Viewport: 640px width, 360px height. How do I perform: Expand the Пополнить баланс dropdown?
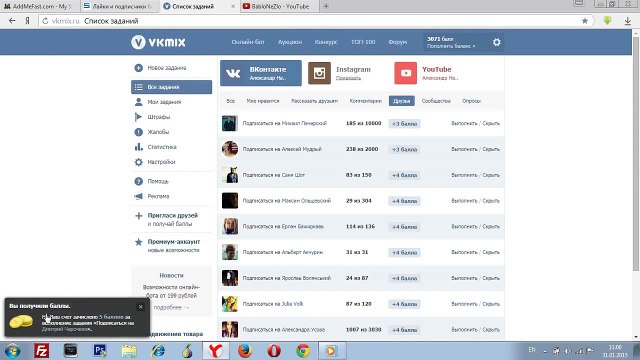click(x=451, y=46)
